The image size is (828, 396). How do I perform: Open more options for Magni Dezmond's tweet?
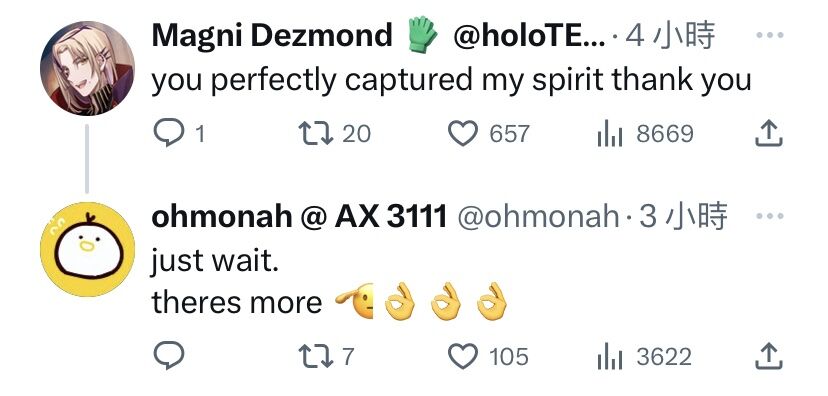click(769, 35)
